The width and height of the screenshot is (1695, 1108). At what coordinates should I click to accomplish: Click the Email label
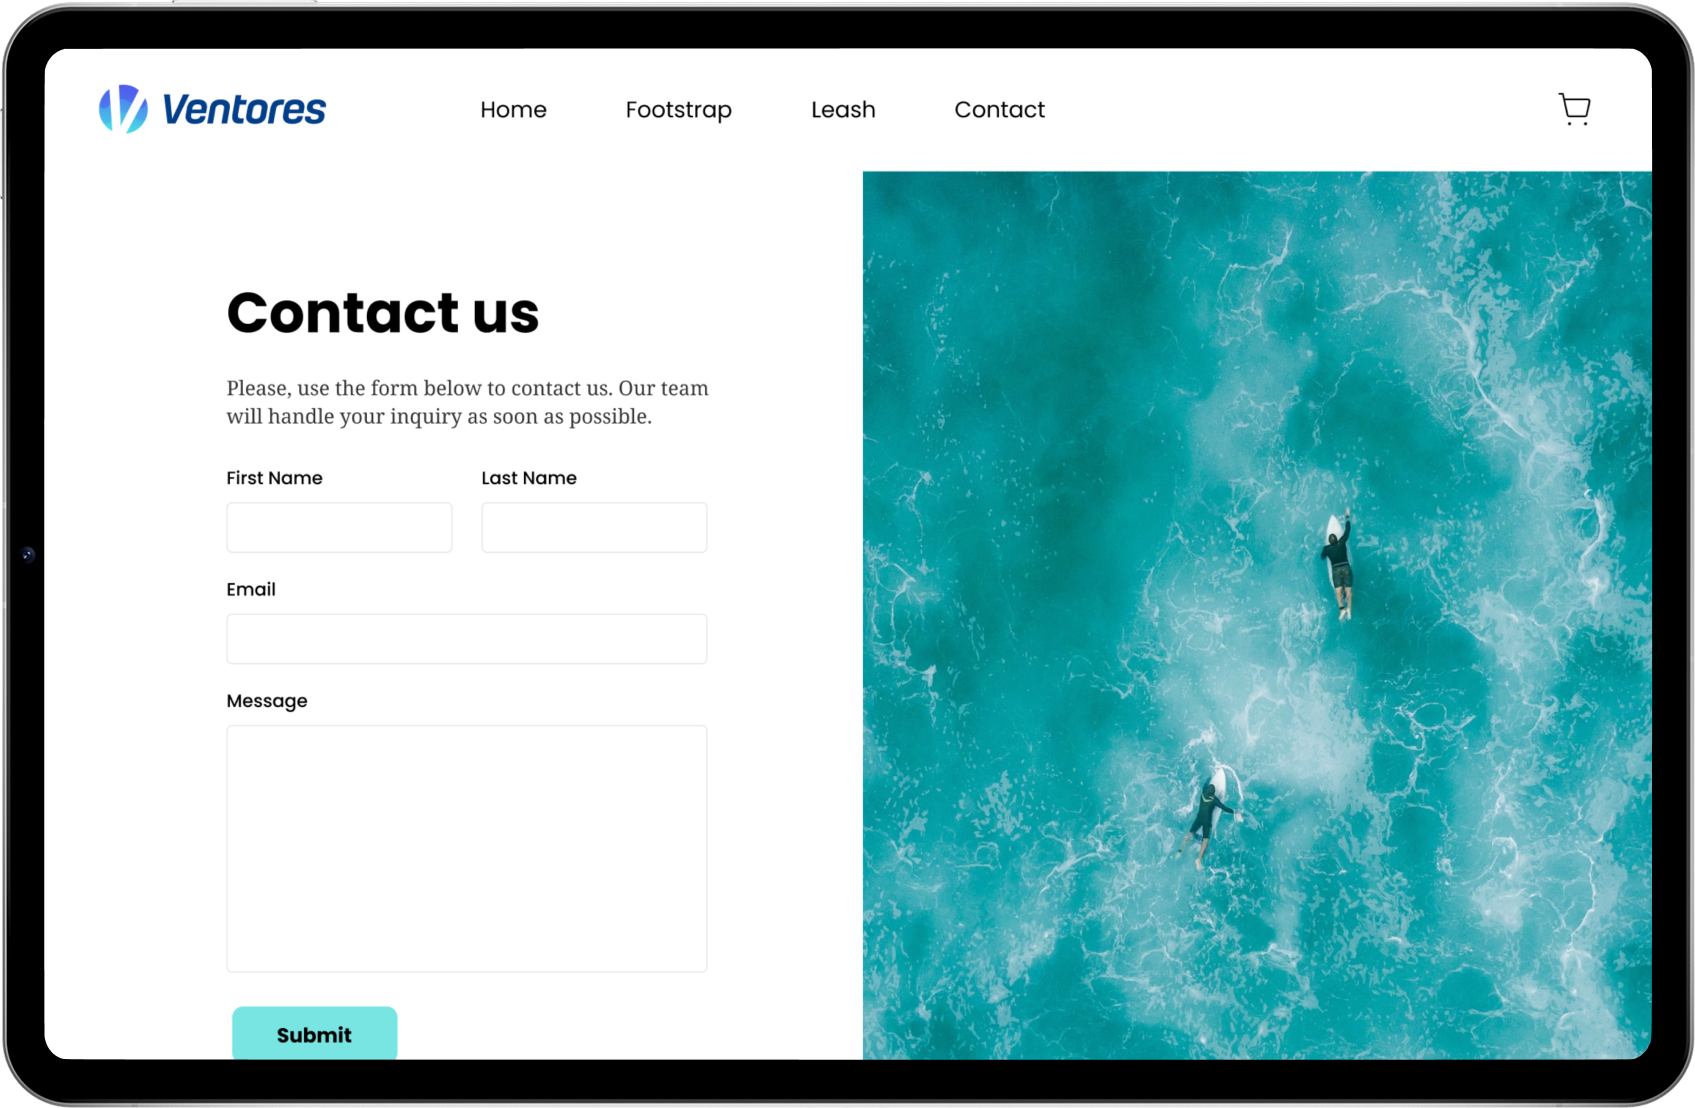coord(251,589)
